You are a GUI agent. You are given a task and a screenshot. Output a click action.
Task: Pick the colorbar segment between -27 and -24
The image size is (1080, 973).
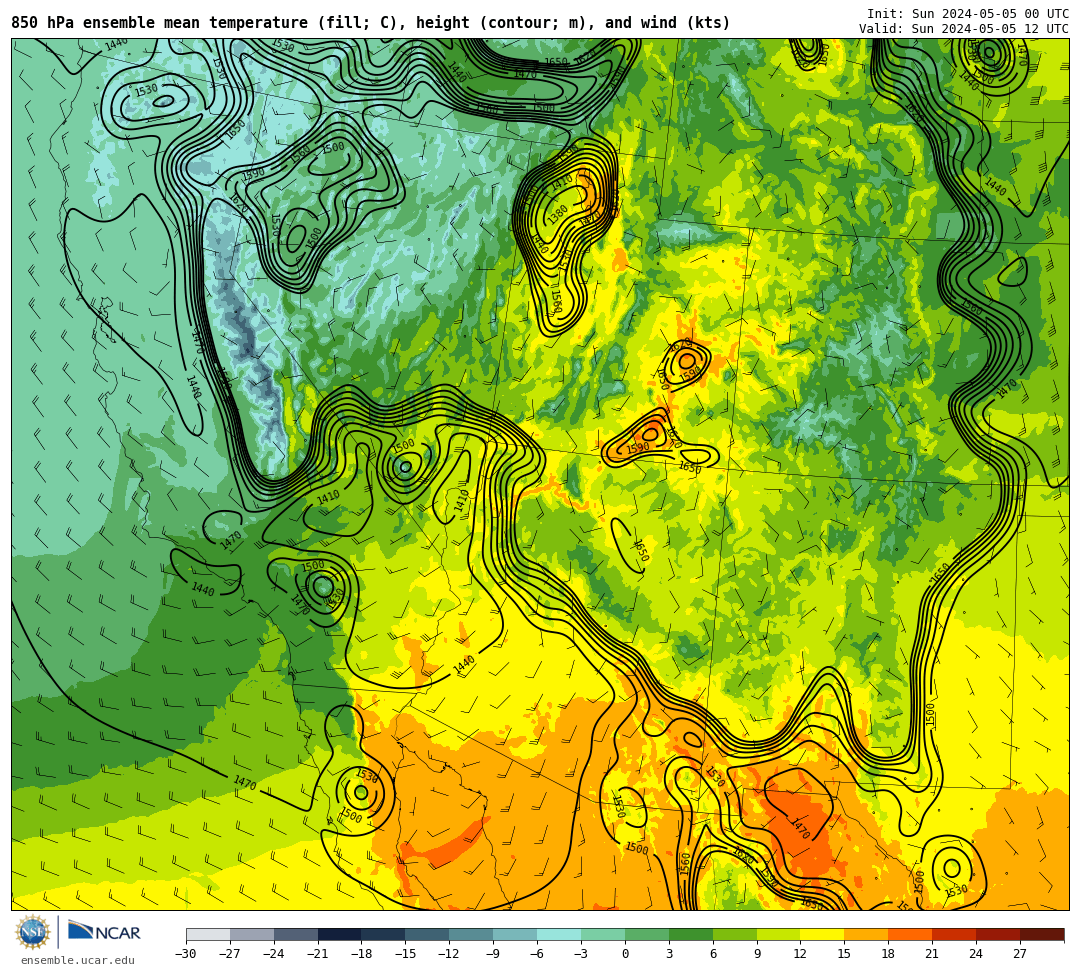[x=252, y=934]
